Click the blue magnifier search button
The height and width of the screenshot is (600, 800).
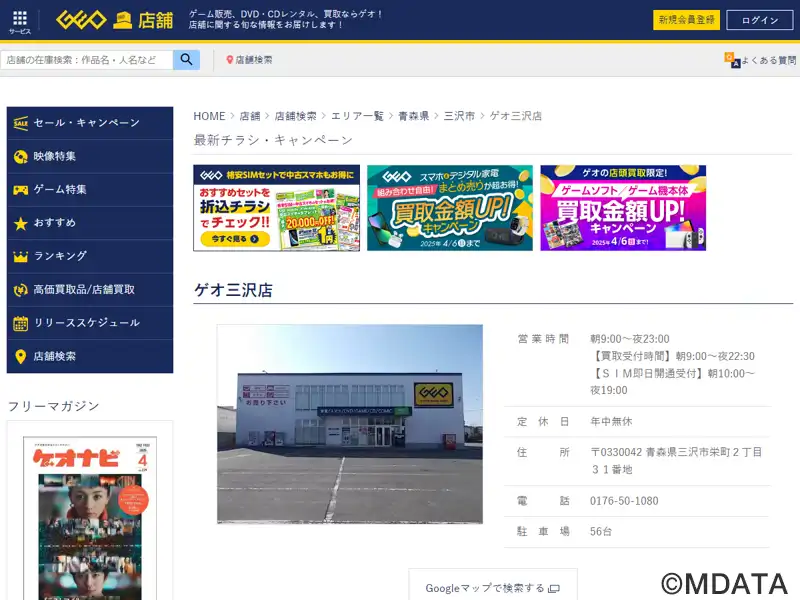(x=186, y=60)
